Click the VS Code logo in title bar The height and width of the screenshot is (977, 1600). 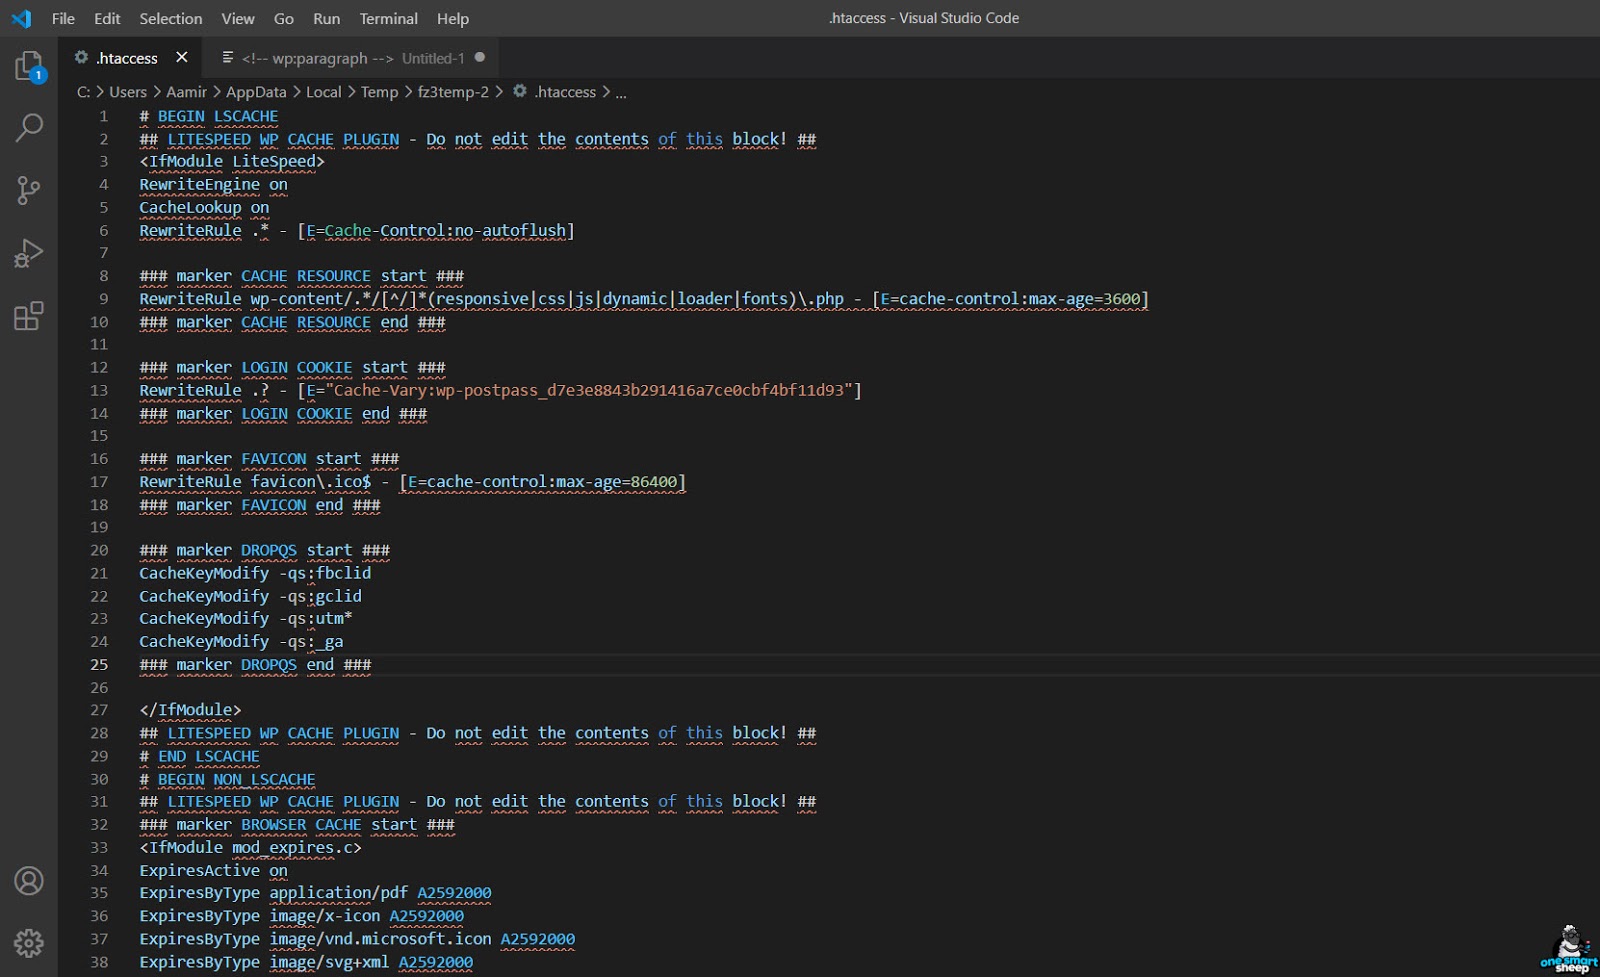pos(21,18)
